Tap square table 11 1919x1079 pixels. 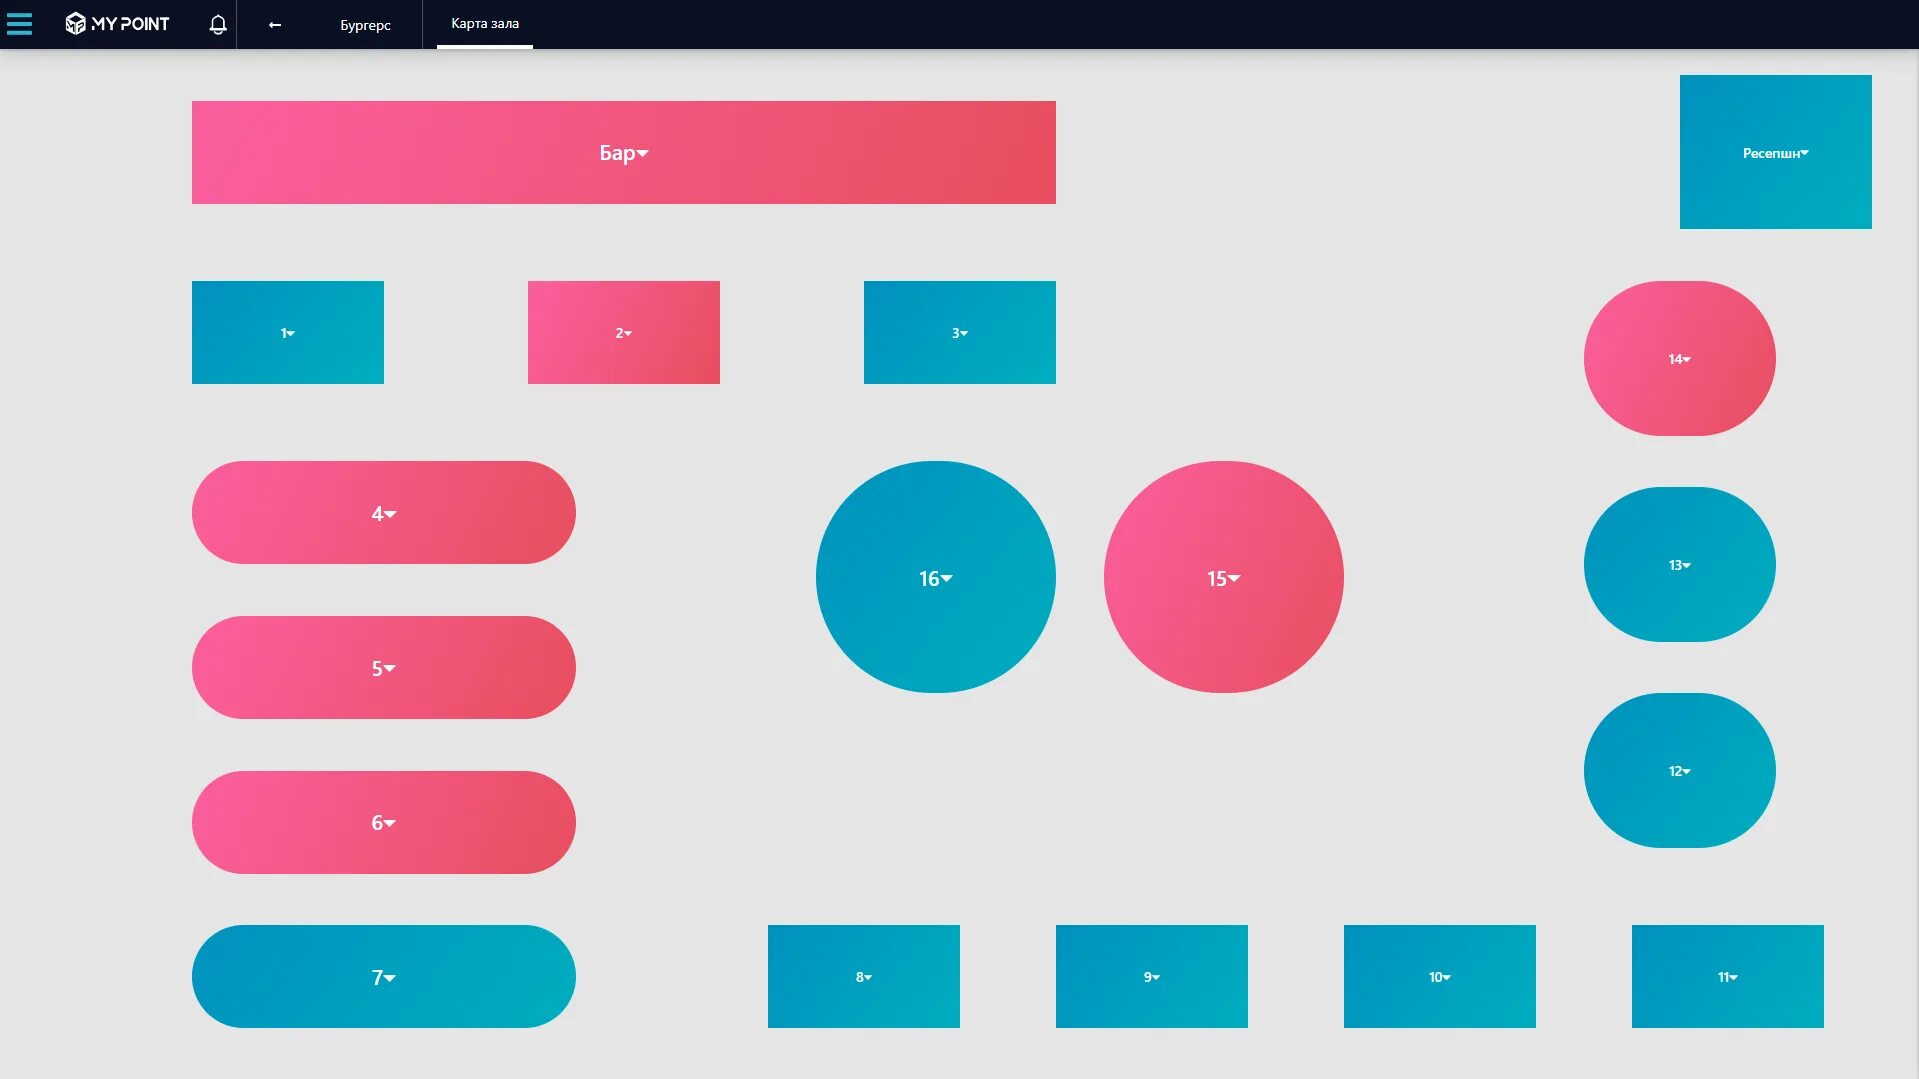coord(1728,976)
